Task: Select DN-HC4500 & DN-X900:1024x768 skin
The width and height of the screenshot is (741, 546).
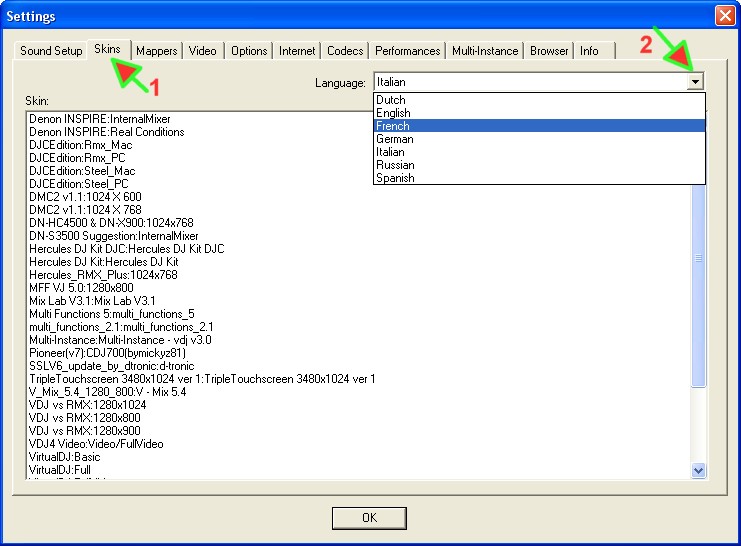Action: [x=112, y=223]
